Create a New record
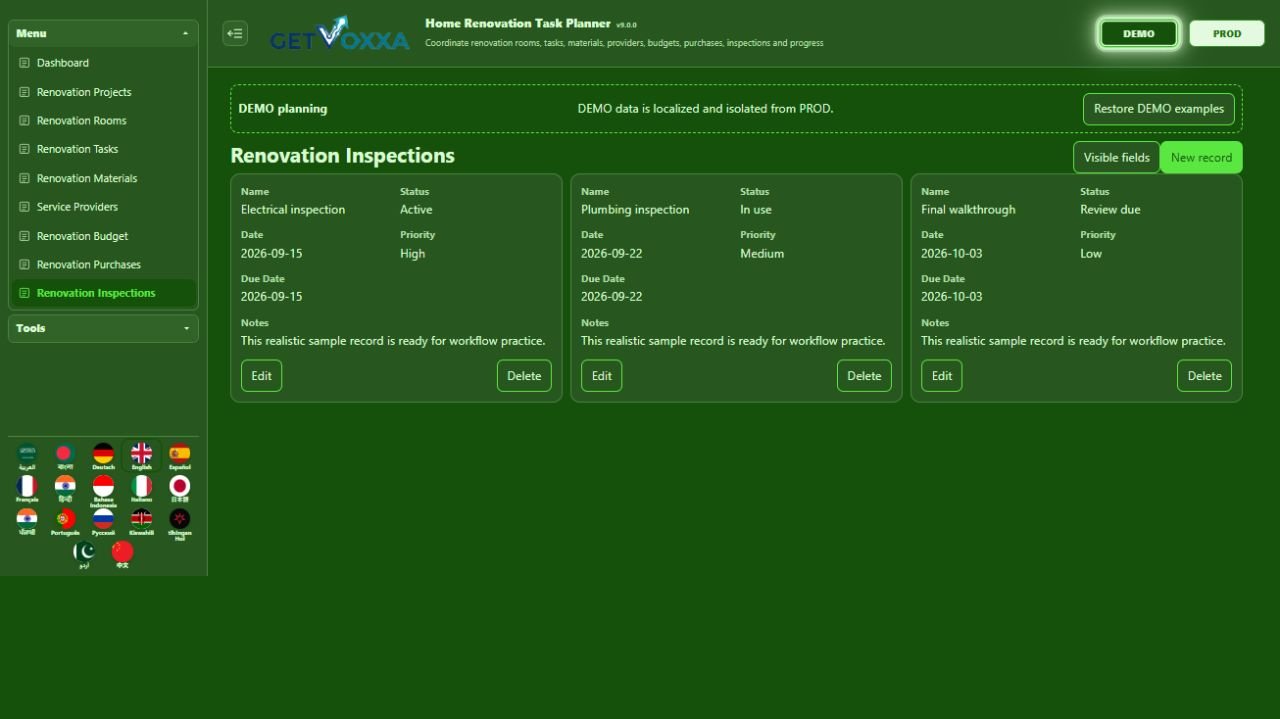 pyautogui.click(x=1201, y=158)
